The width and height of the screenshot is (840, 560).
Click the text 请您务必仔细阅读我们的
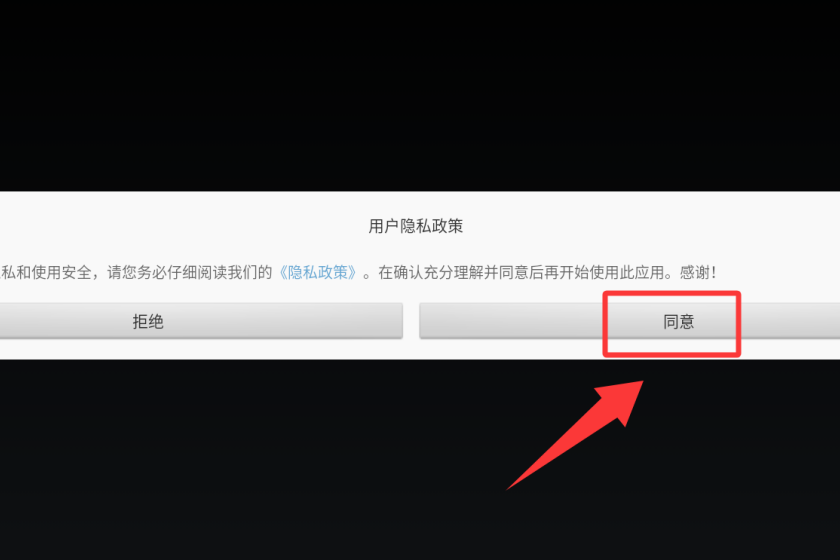(190, 272)
